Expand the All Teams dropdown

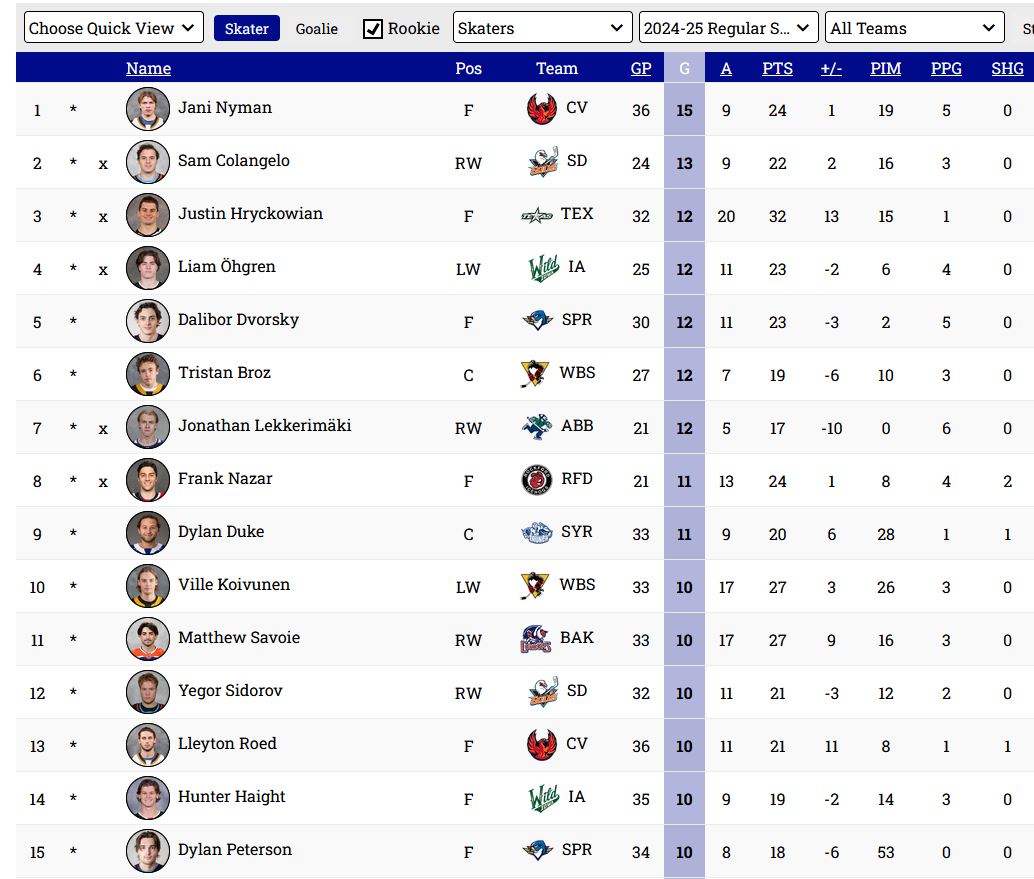point(914,28)
